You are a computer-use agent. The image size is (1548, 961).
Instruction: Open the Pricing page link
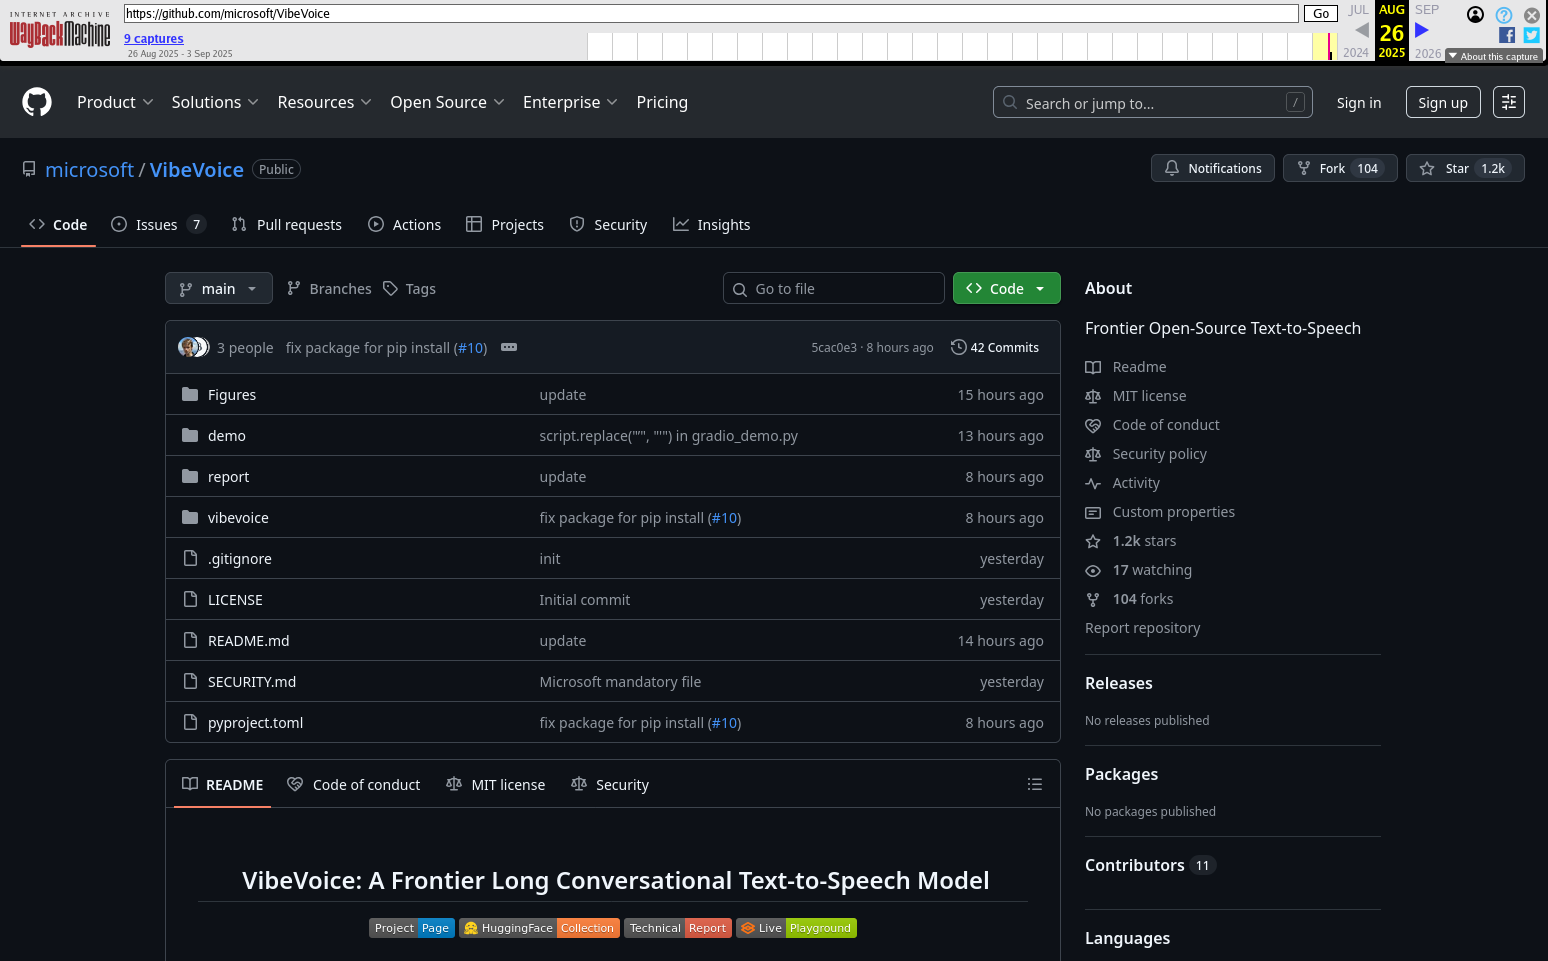tap(662, 102)
